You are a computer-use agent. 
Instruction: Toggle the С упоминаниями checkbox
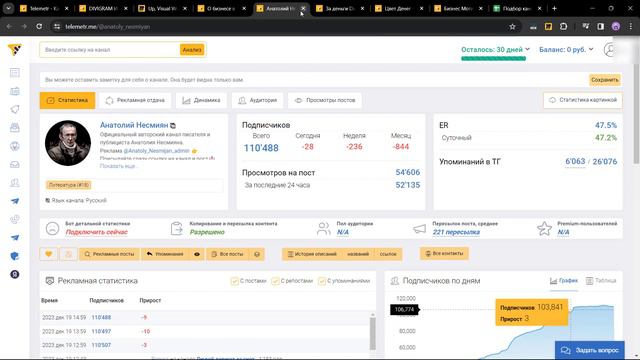click(322, 281)
